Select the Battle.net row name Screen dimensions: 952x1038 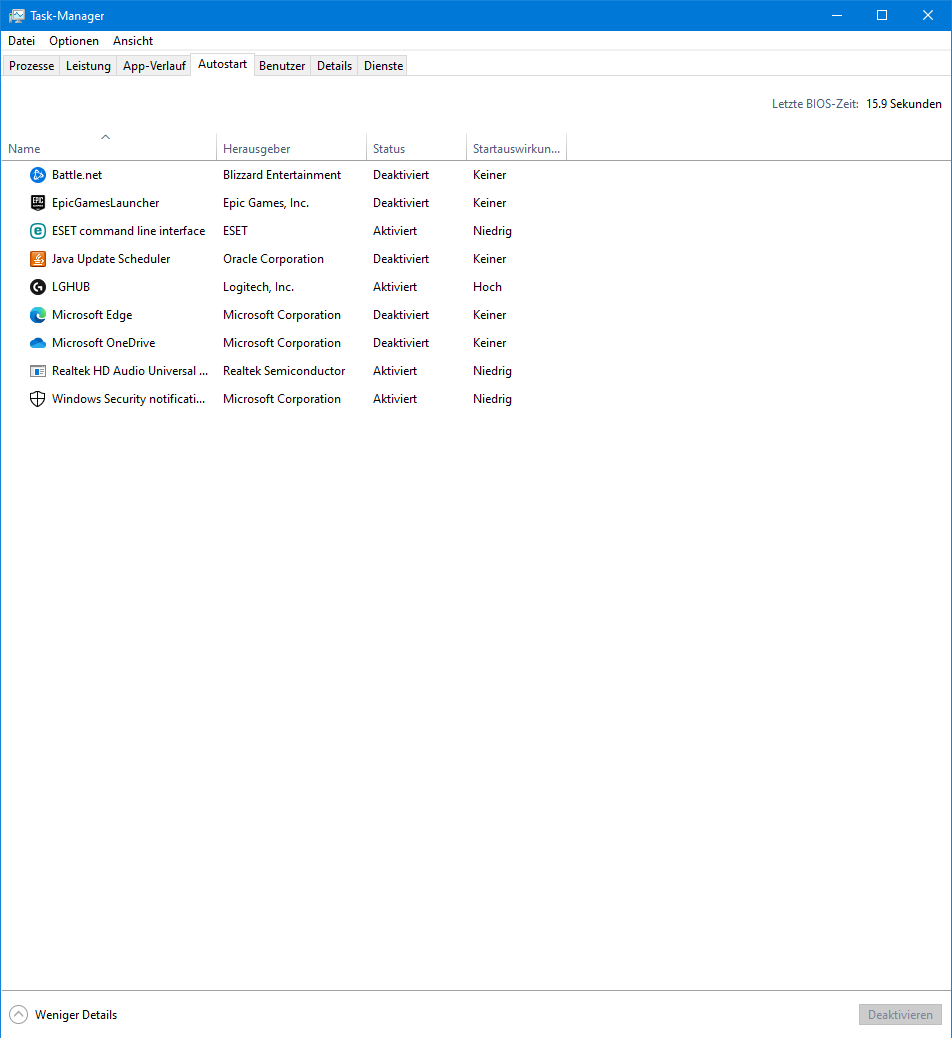77,175
